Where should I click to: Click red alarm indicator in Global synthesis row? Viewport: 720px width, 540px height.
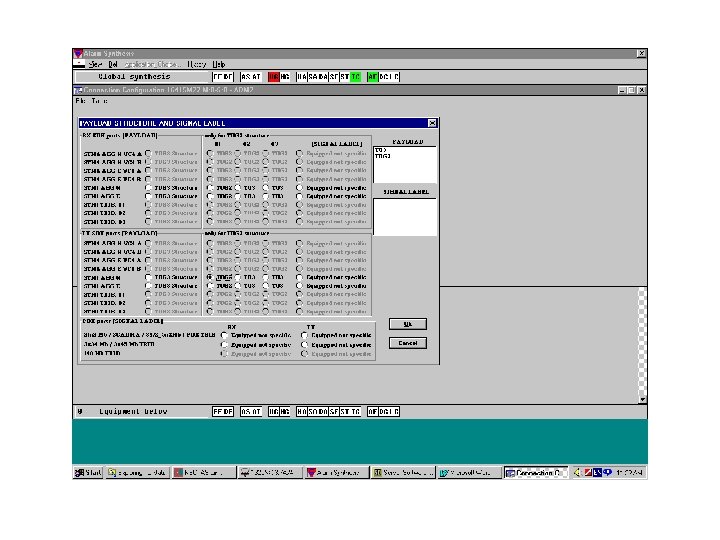point(274,77)
